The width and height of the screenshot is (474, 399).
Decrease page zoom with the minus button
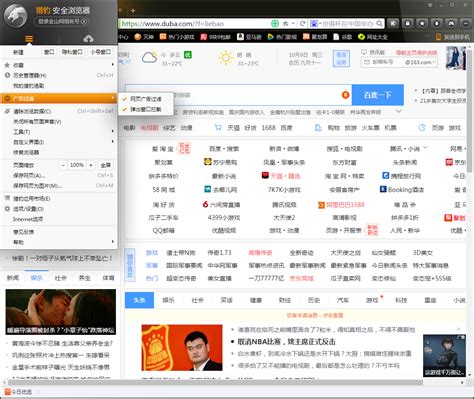coord(63,165)
